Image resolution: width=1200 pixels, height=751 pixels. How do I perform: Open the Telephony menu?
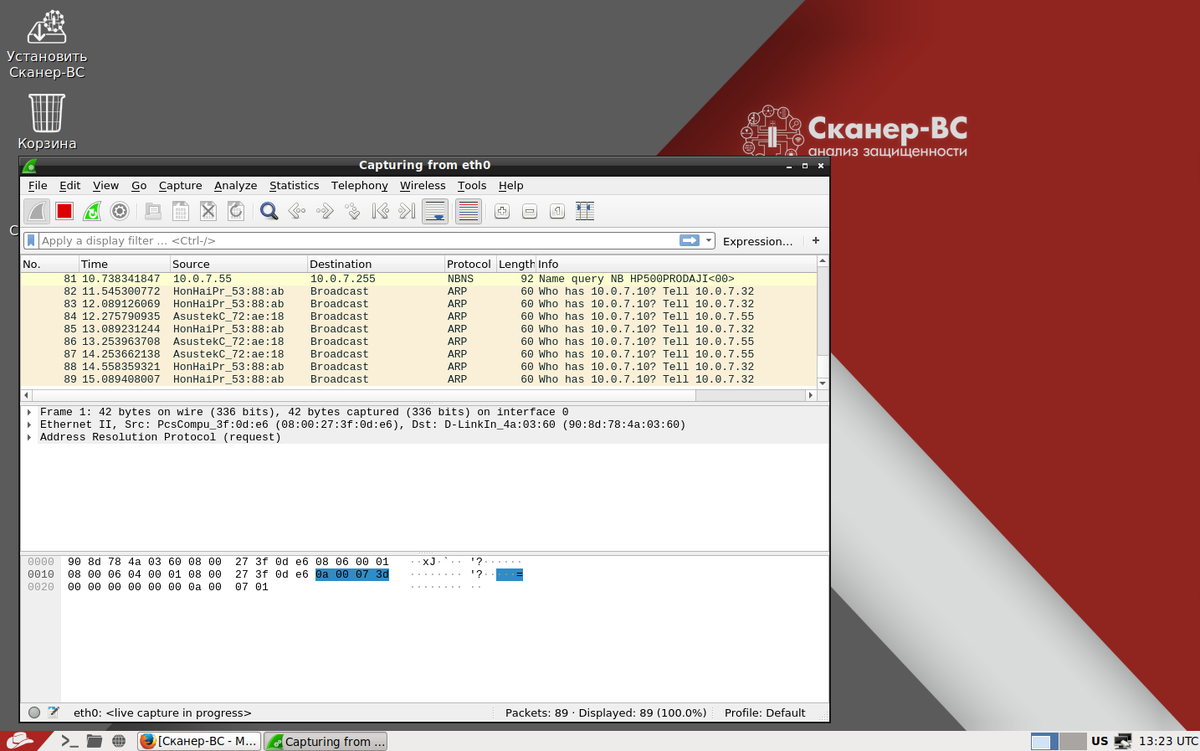click(x=359, y=185)
